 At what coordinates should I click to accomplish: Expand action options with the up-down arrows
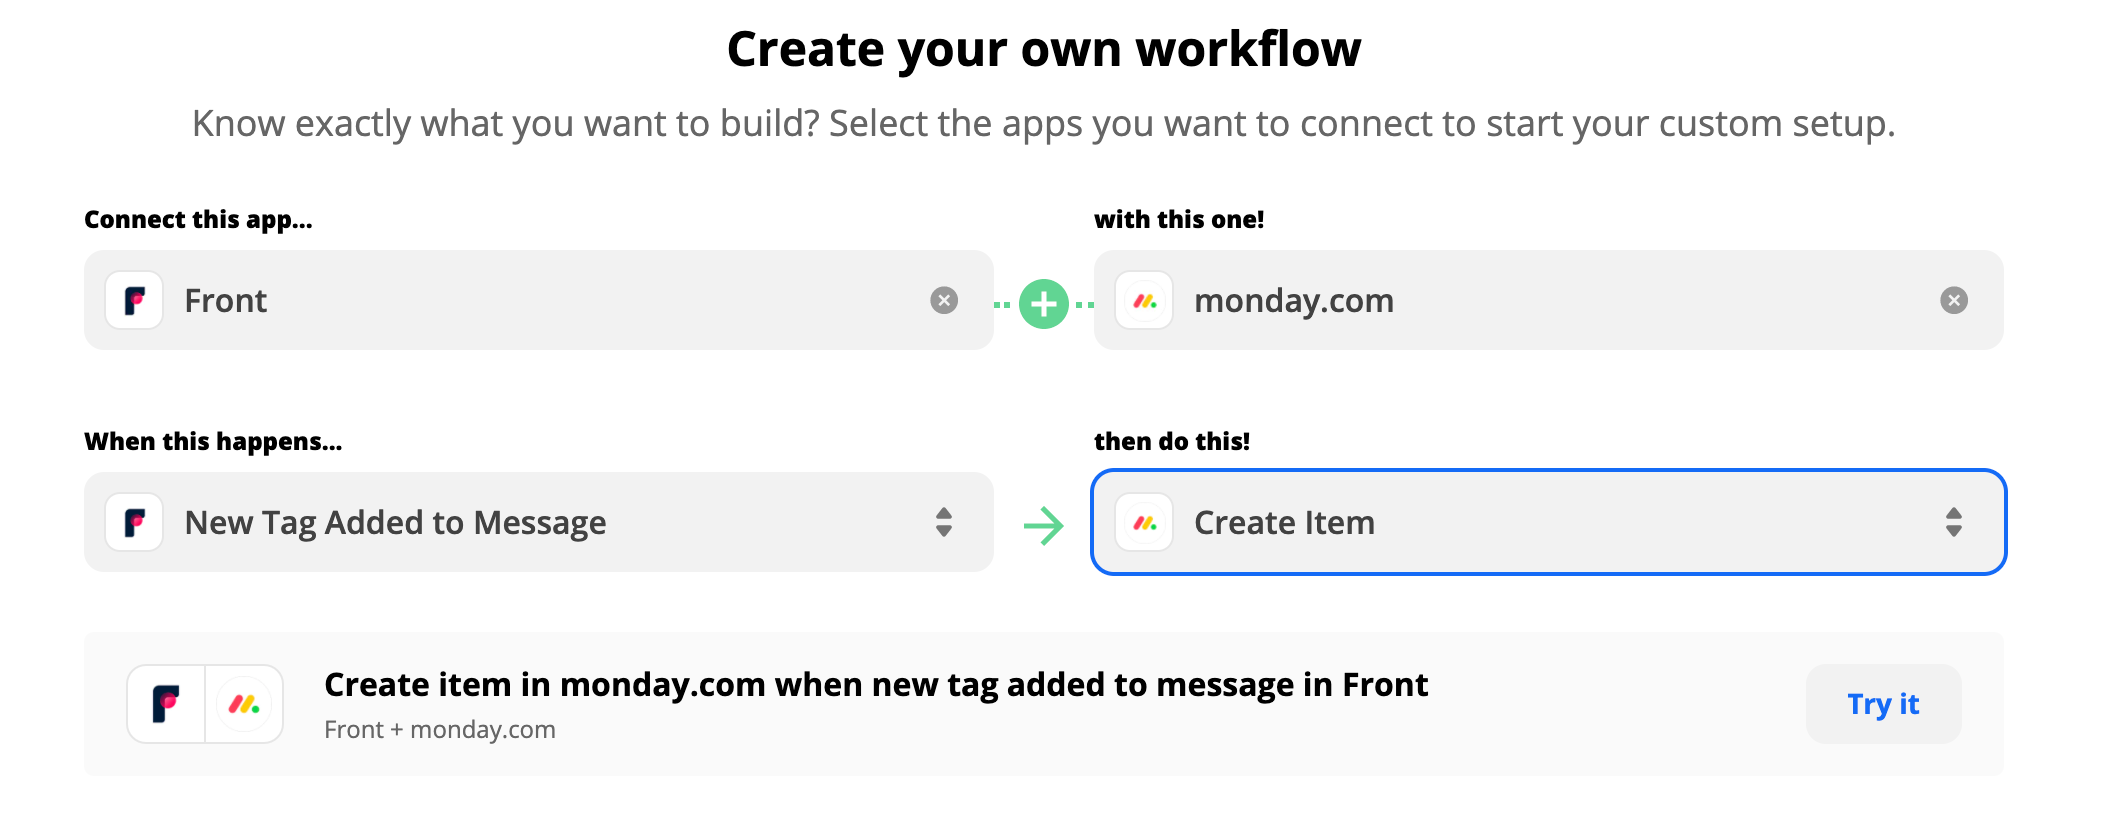click(x=1954, y=522)
